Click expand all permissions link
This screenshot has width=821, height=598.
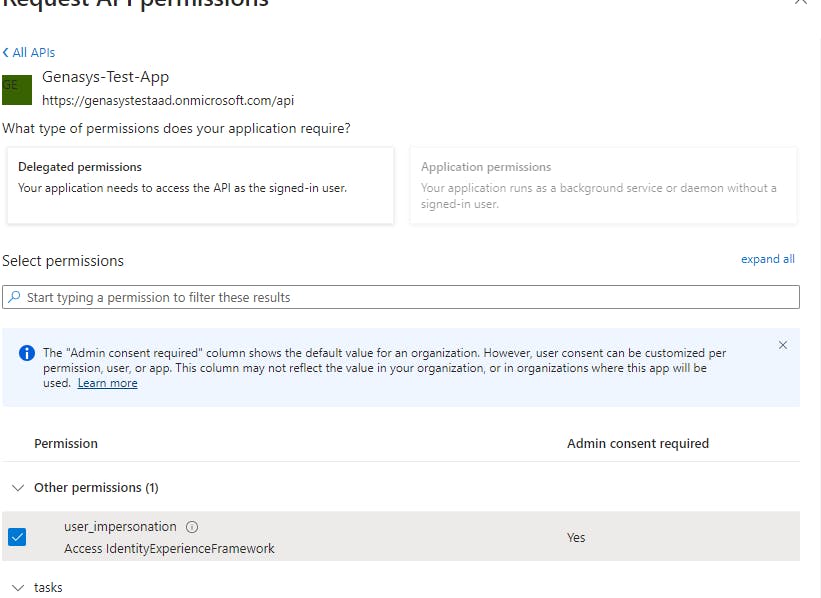coord(768,259)
